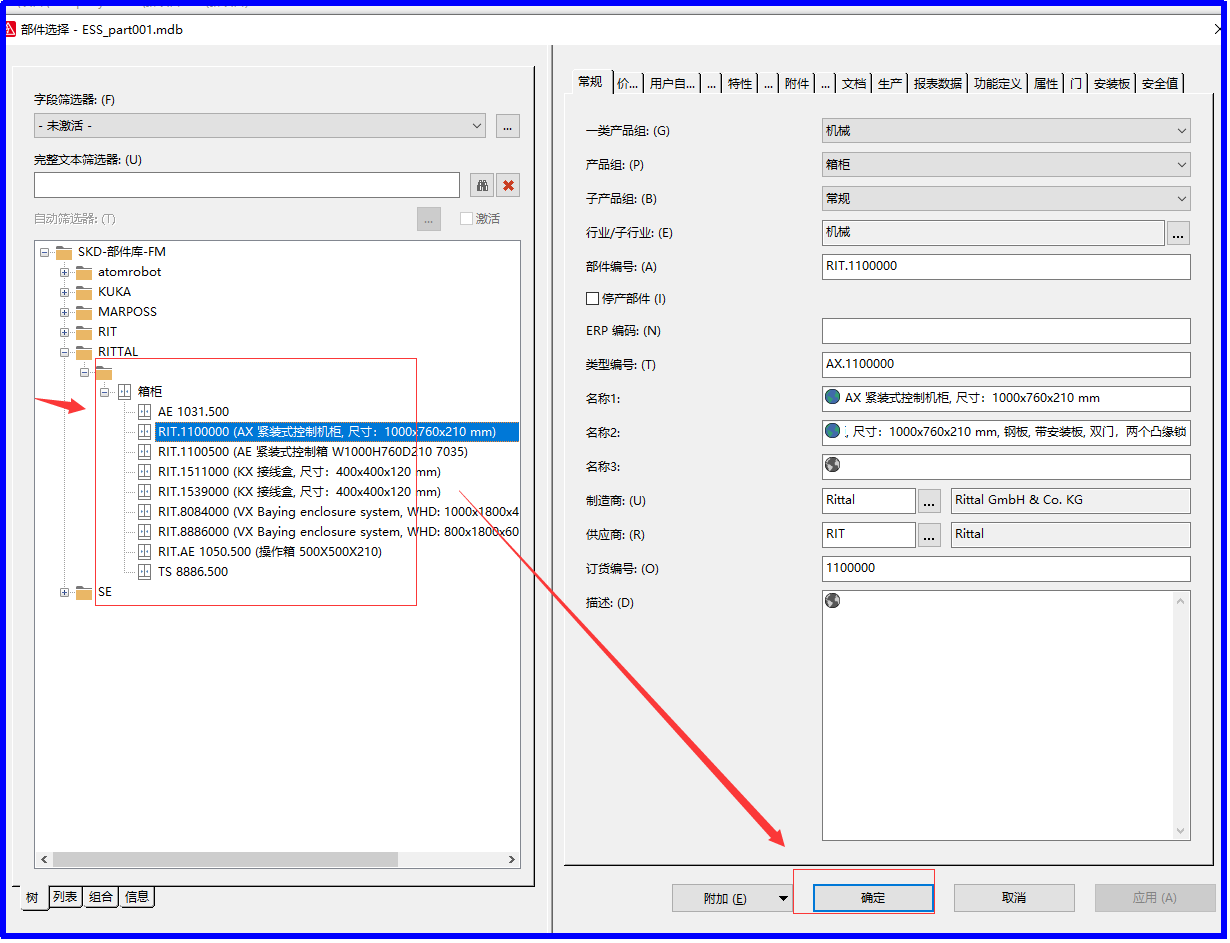
Task: Click the globe icon in 名称1 field
Action: point(832,397)
